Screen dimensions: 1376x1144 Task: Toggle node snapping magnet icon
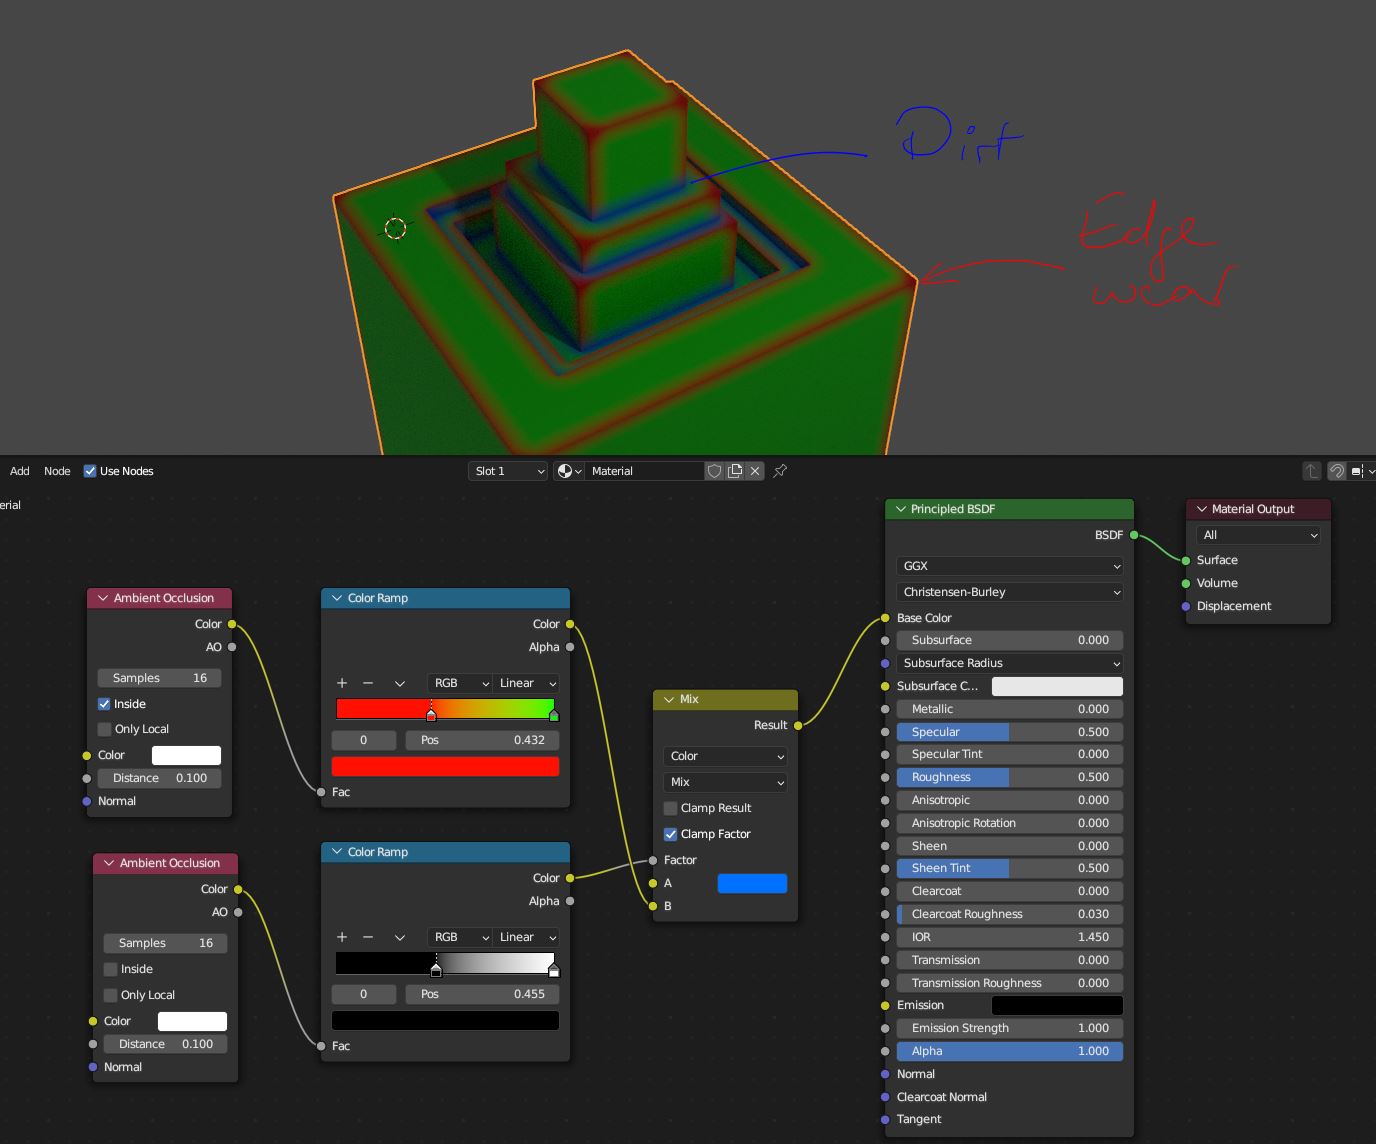click(x=1336, y=471)
